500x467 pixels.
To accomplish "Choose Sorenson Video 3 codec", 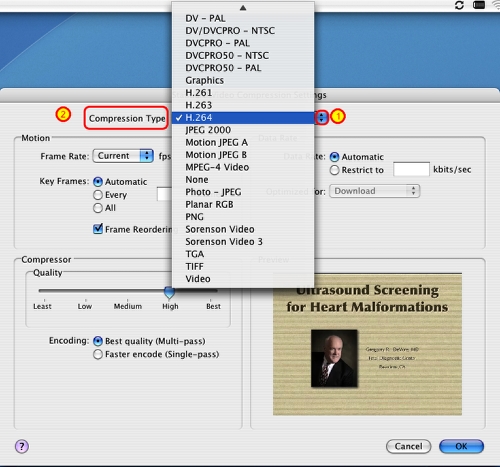I will coord(243,242).
